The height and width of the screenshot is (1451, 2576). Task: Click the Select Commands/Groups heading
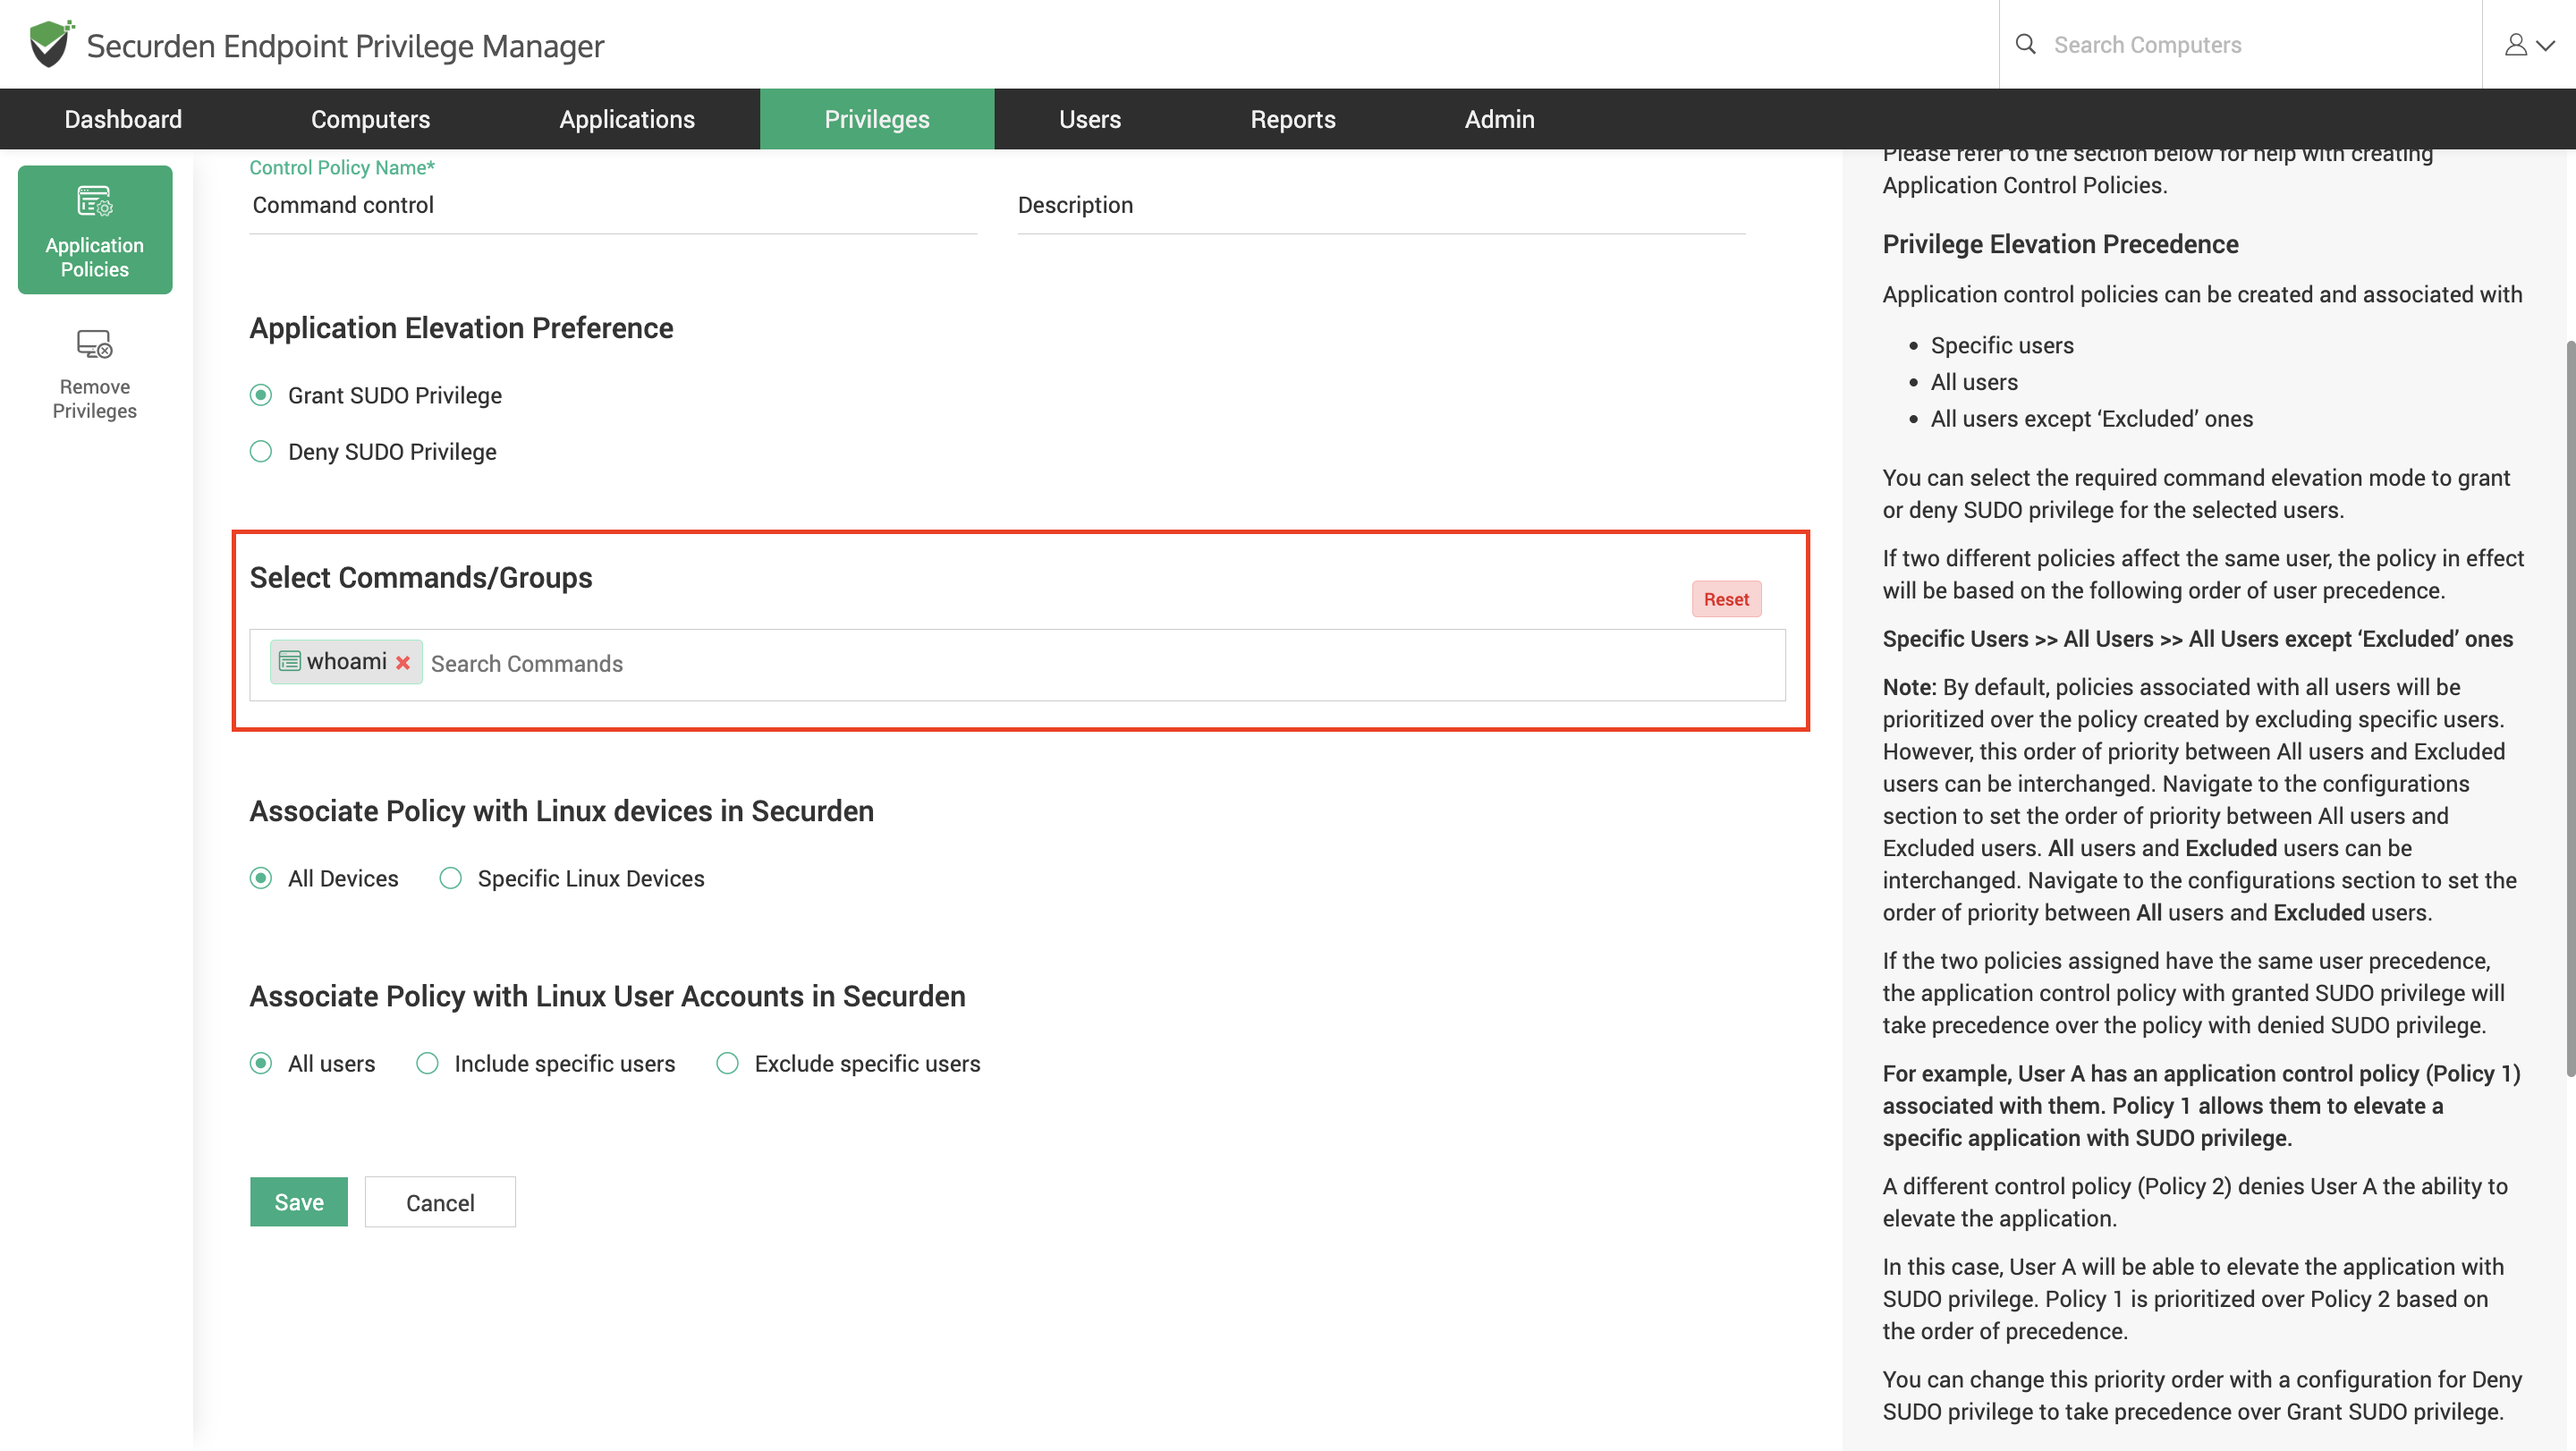tap(421, 577)
